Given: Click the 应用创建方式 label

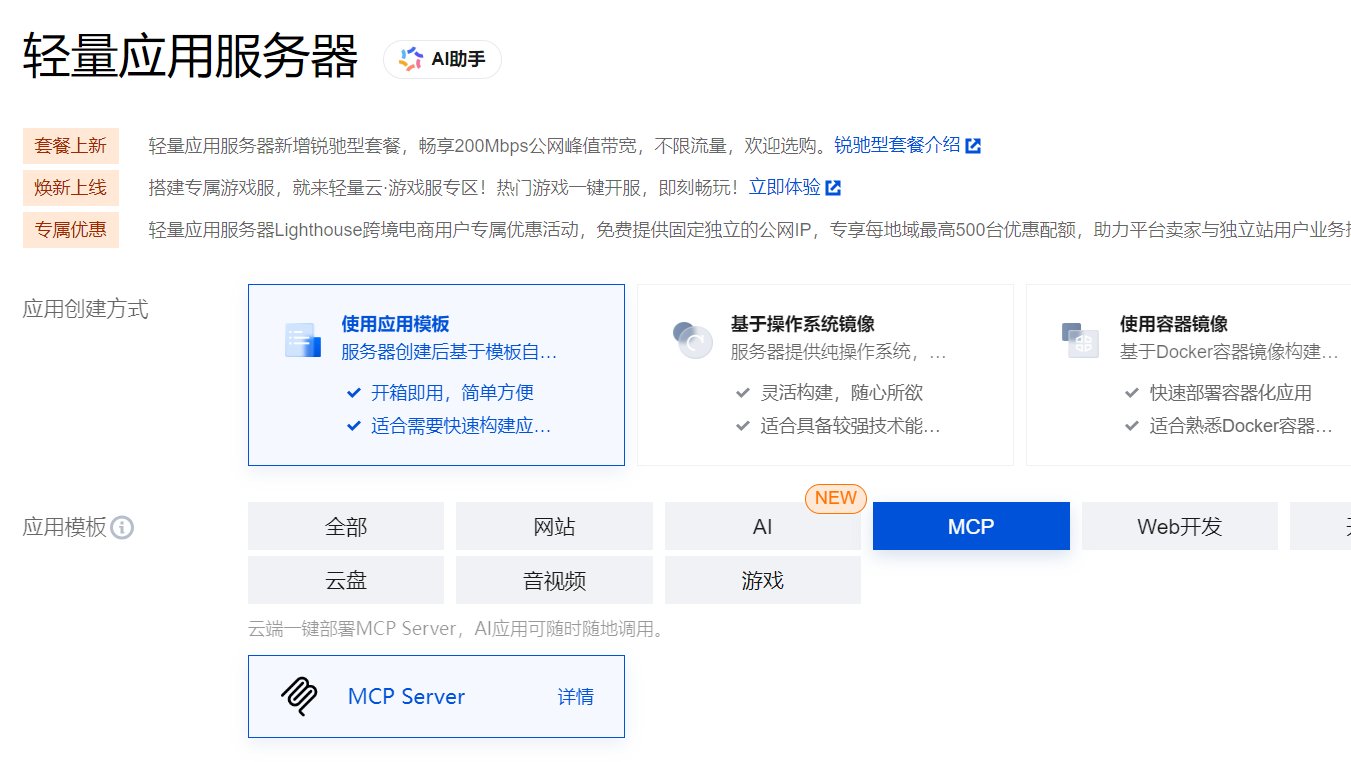Looking at the screenshot, I should pos(85,309).
